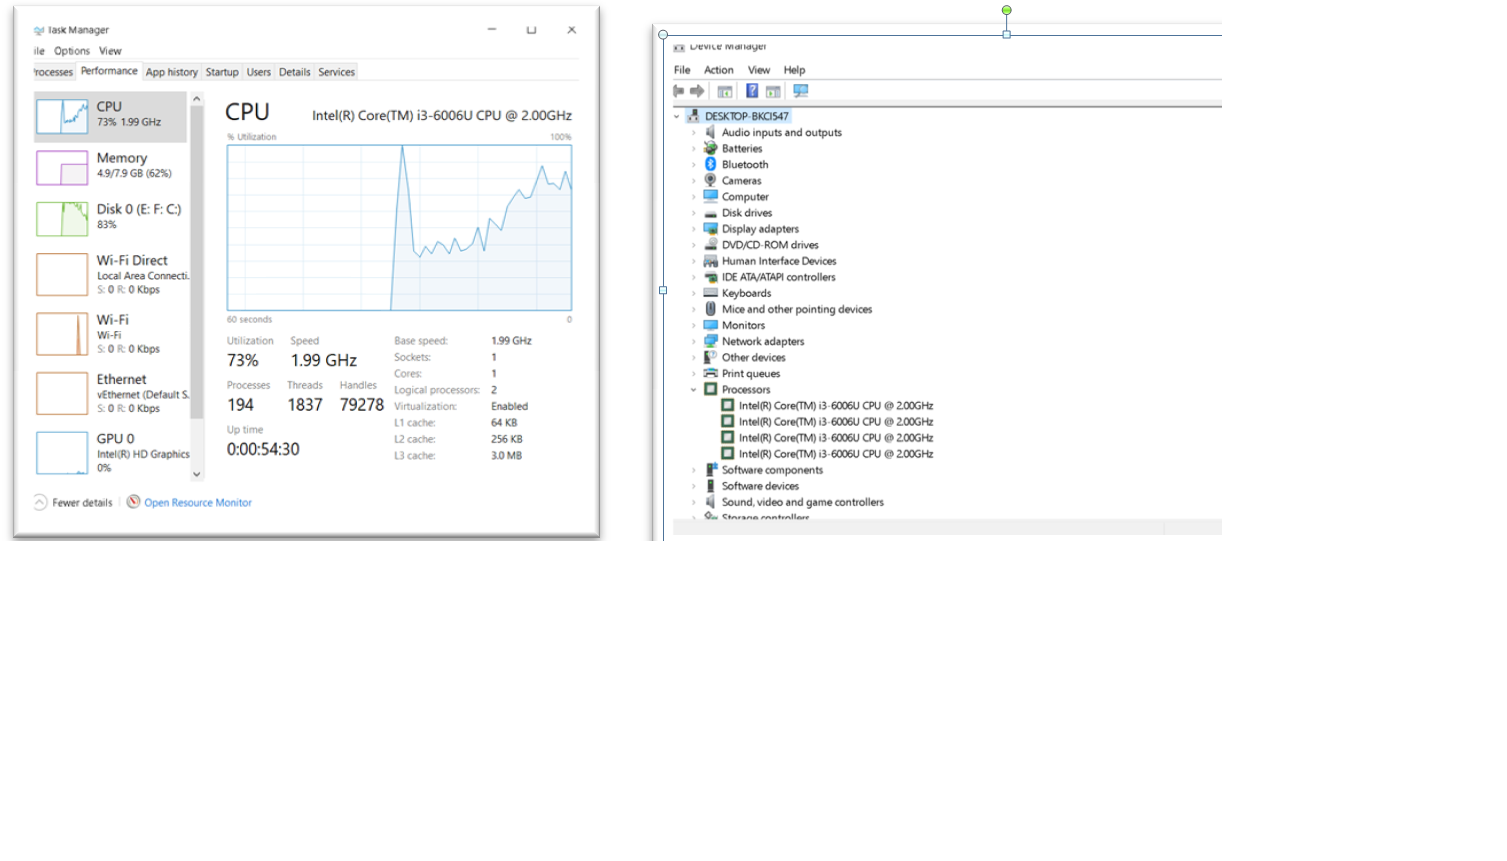
Task: Open the Help menu in Device Manager
Action: pyautogui.click(x=794, y=70)
